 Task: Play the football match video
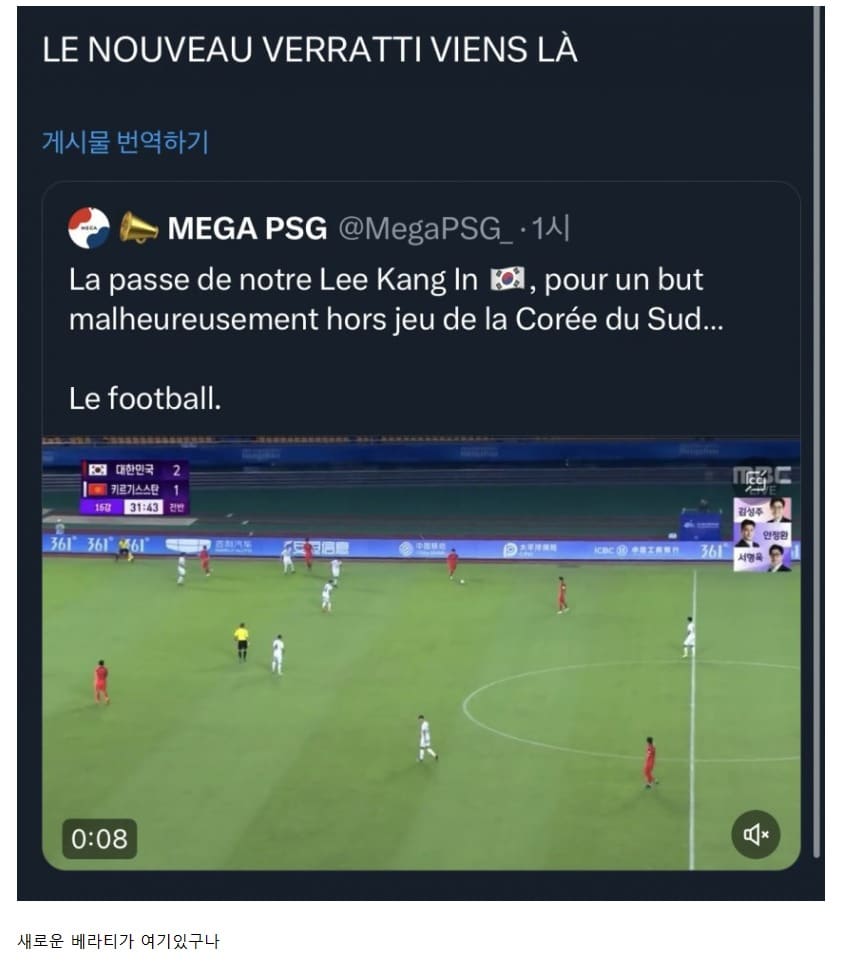click(x=421, y=653)
